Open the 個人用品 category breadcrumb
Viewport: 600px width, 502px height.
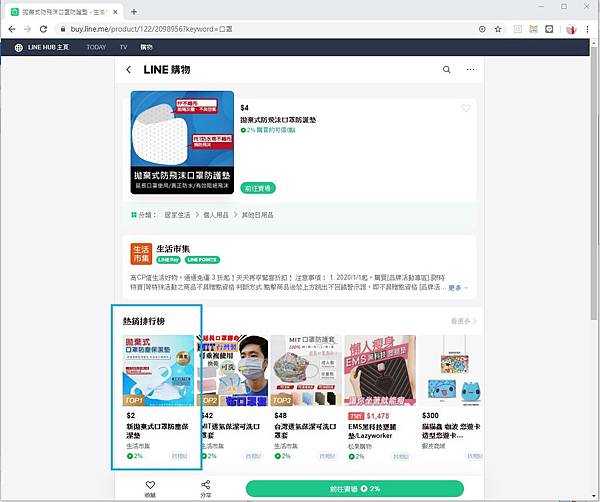coord(215,215)
